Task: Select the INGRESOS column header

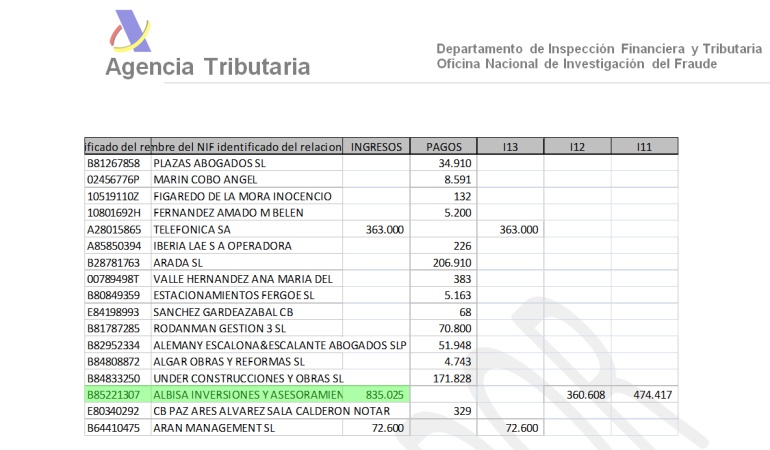Action: pyautogui.click(x=376, y=146)
